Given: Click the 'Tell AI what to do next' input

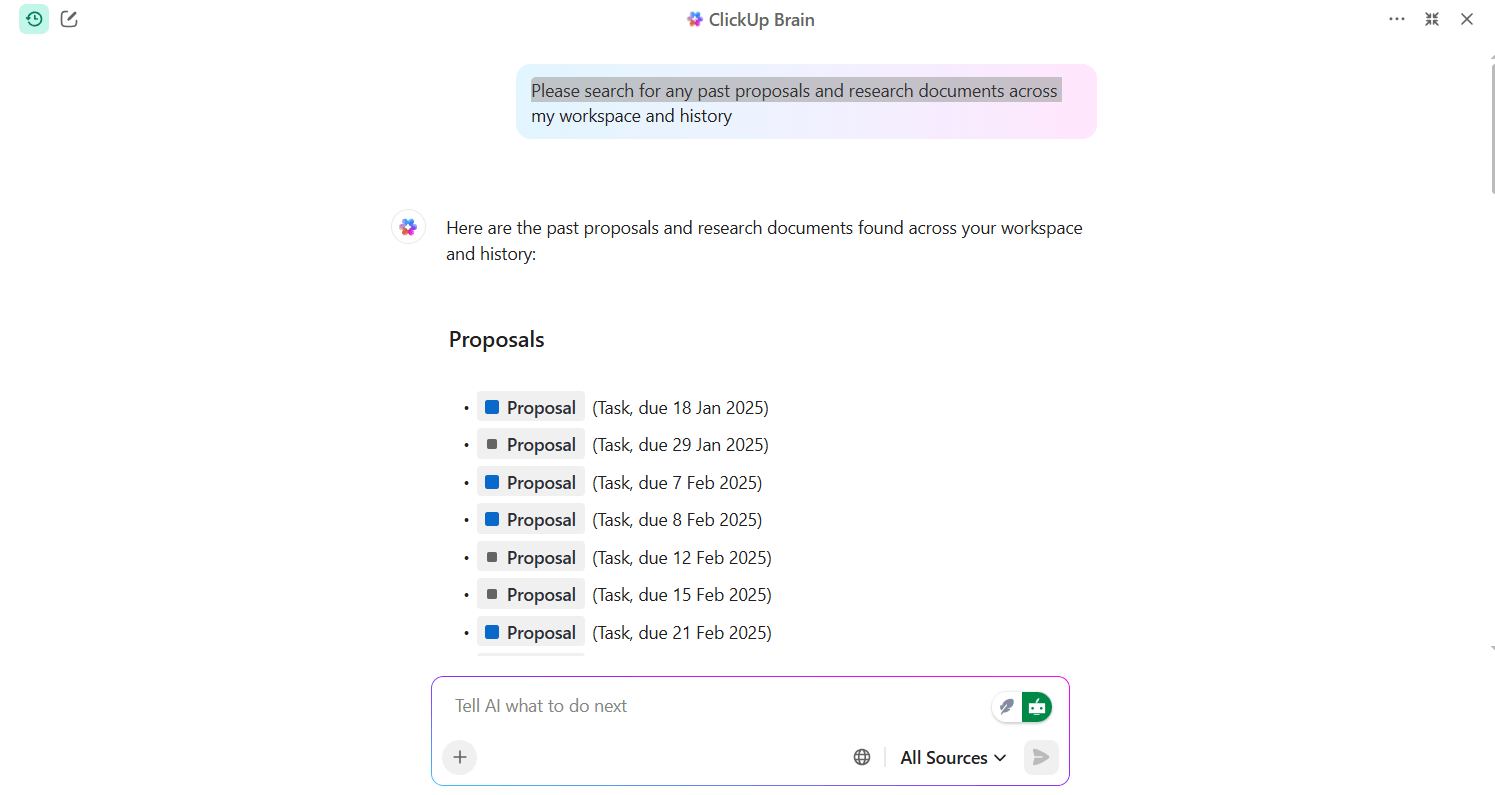Looking at the screenshot, I should click(x=710, y=706).
